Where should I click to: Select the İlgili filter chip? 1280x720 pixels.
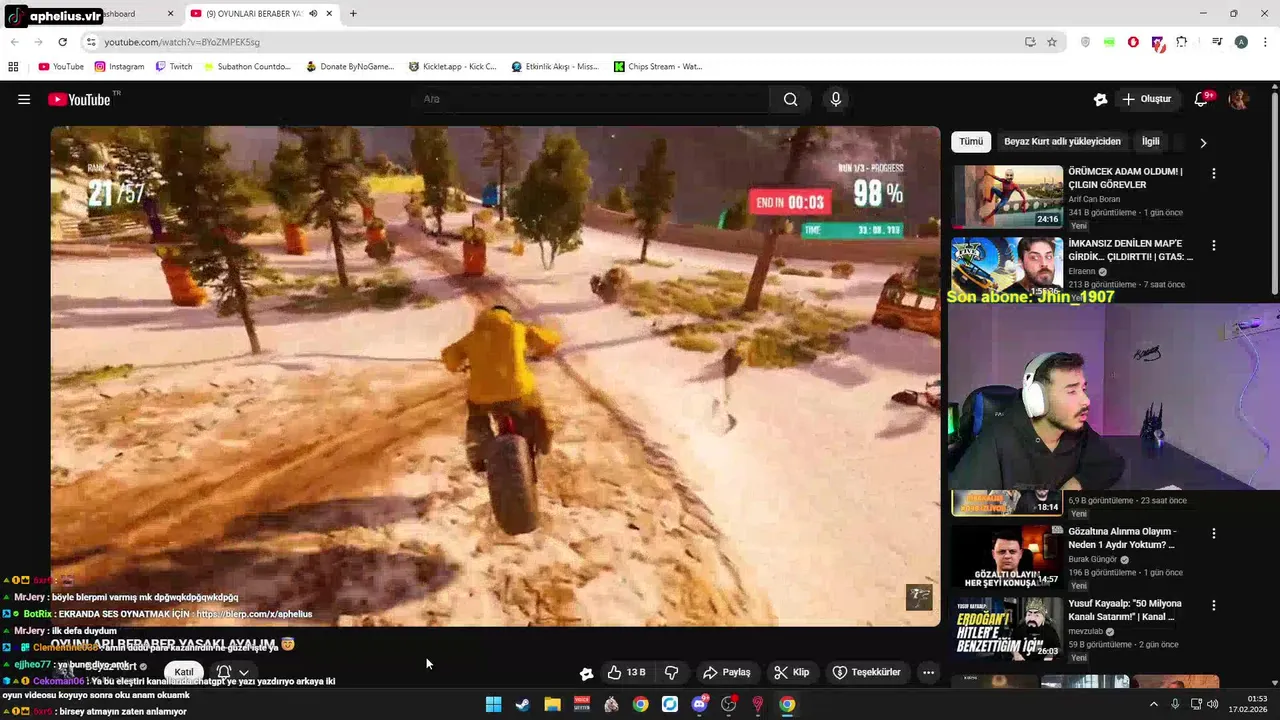1150,142
